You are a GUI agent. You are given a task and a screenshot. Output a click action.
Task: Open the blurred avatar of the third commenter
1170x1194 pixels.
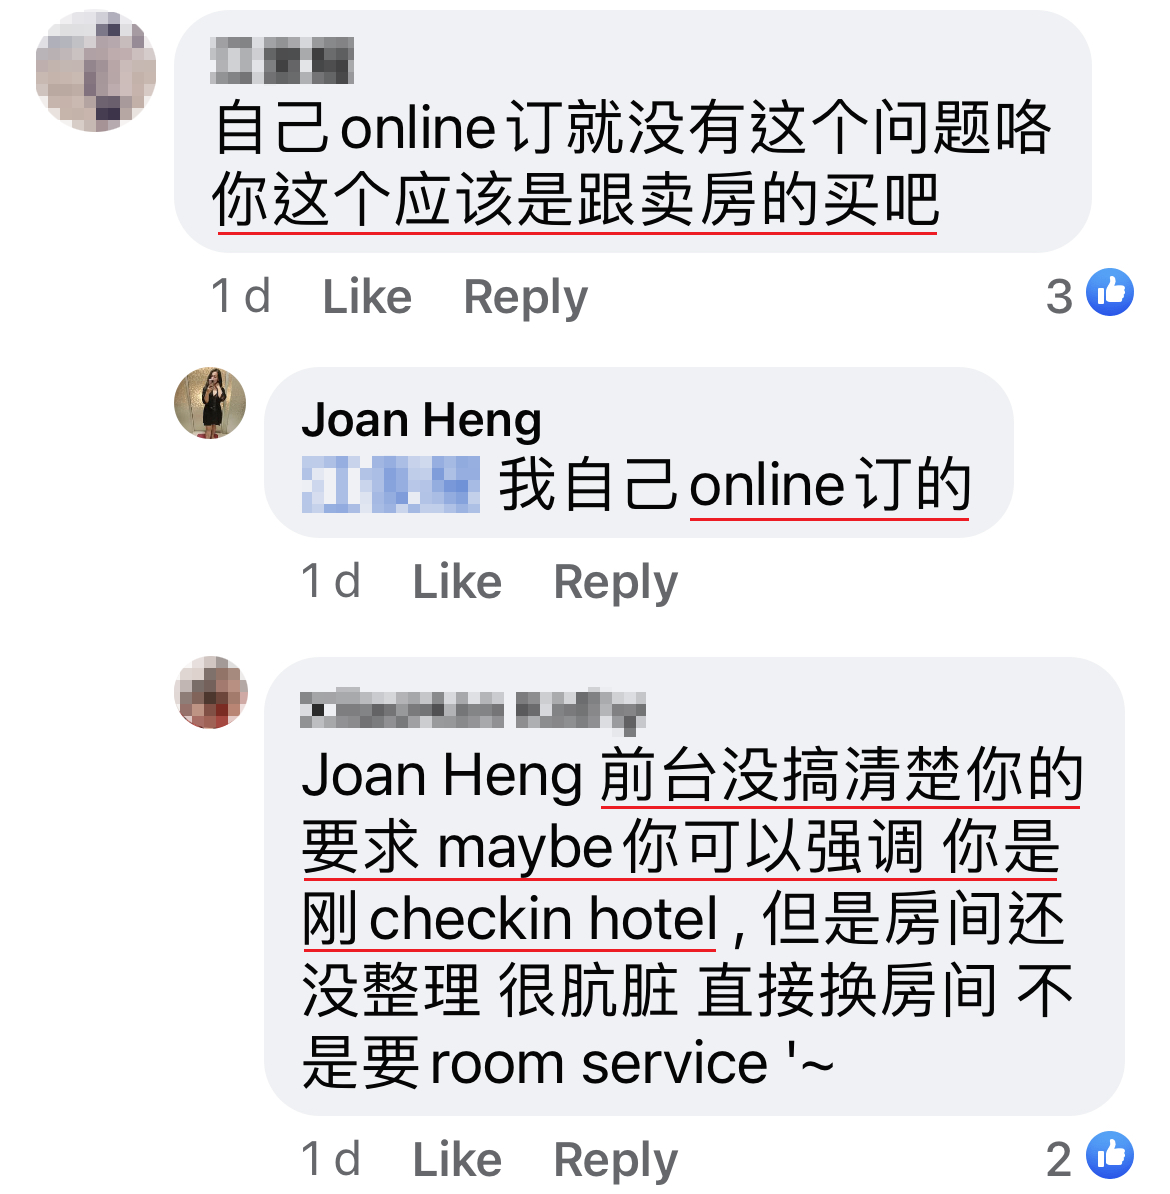click(211, 692)
